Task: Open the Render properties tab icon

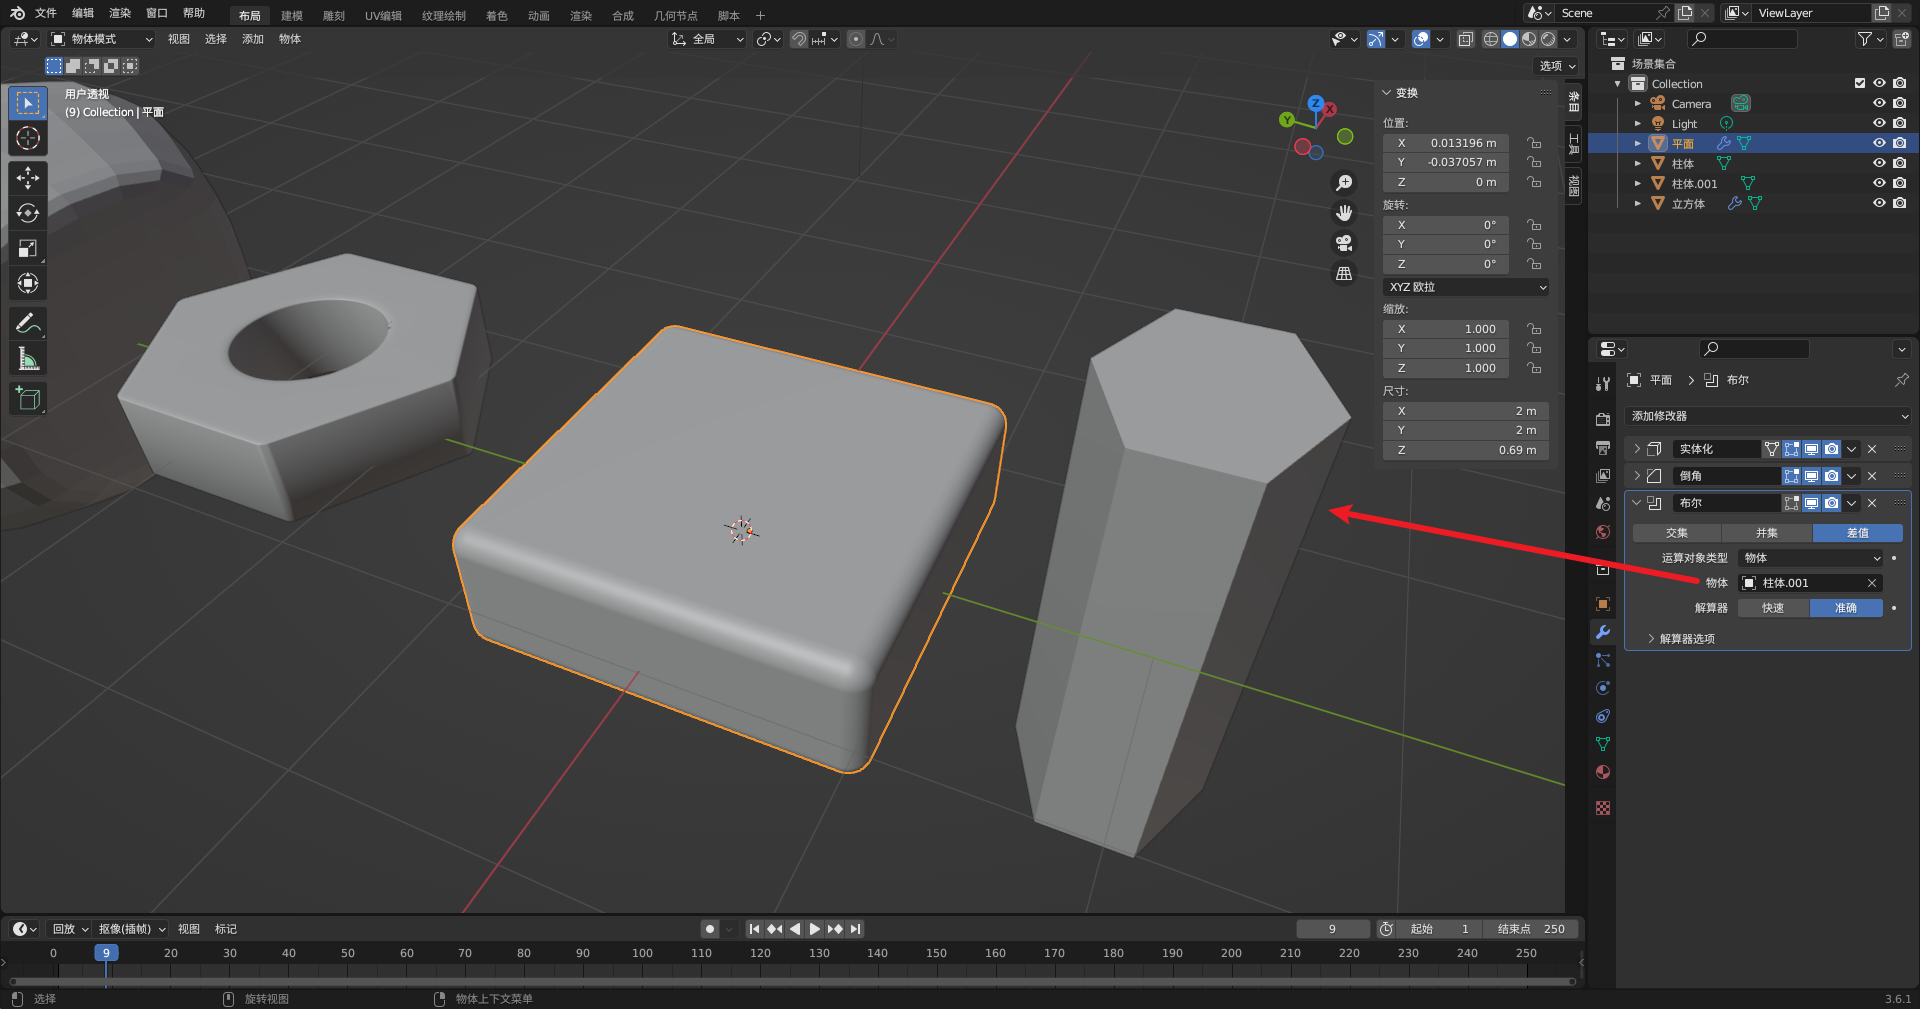Action: (1603, 420)
